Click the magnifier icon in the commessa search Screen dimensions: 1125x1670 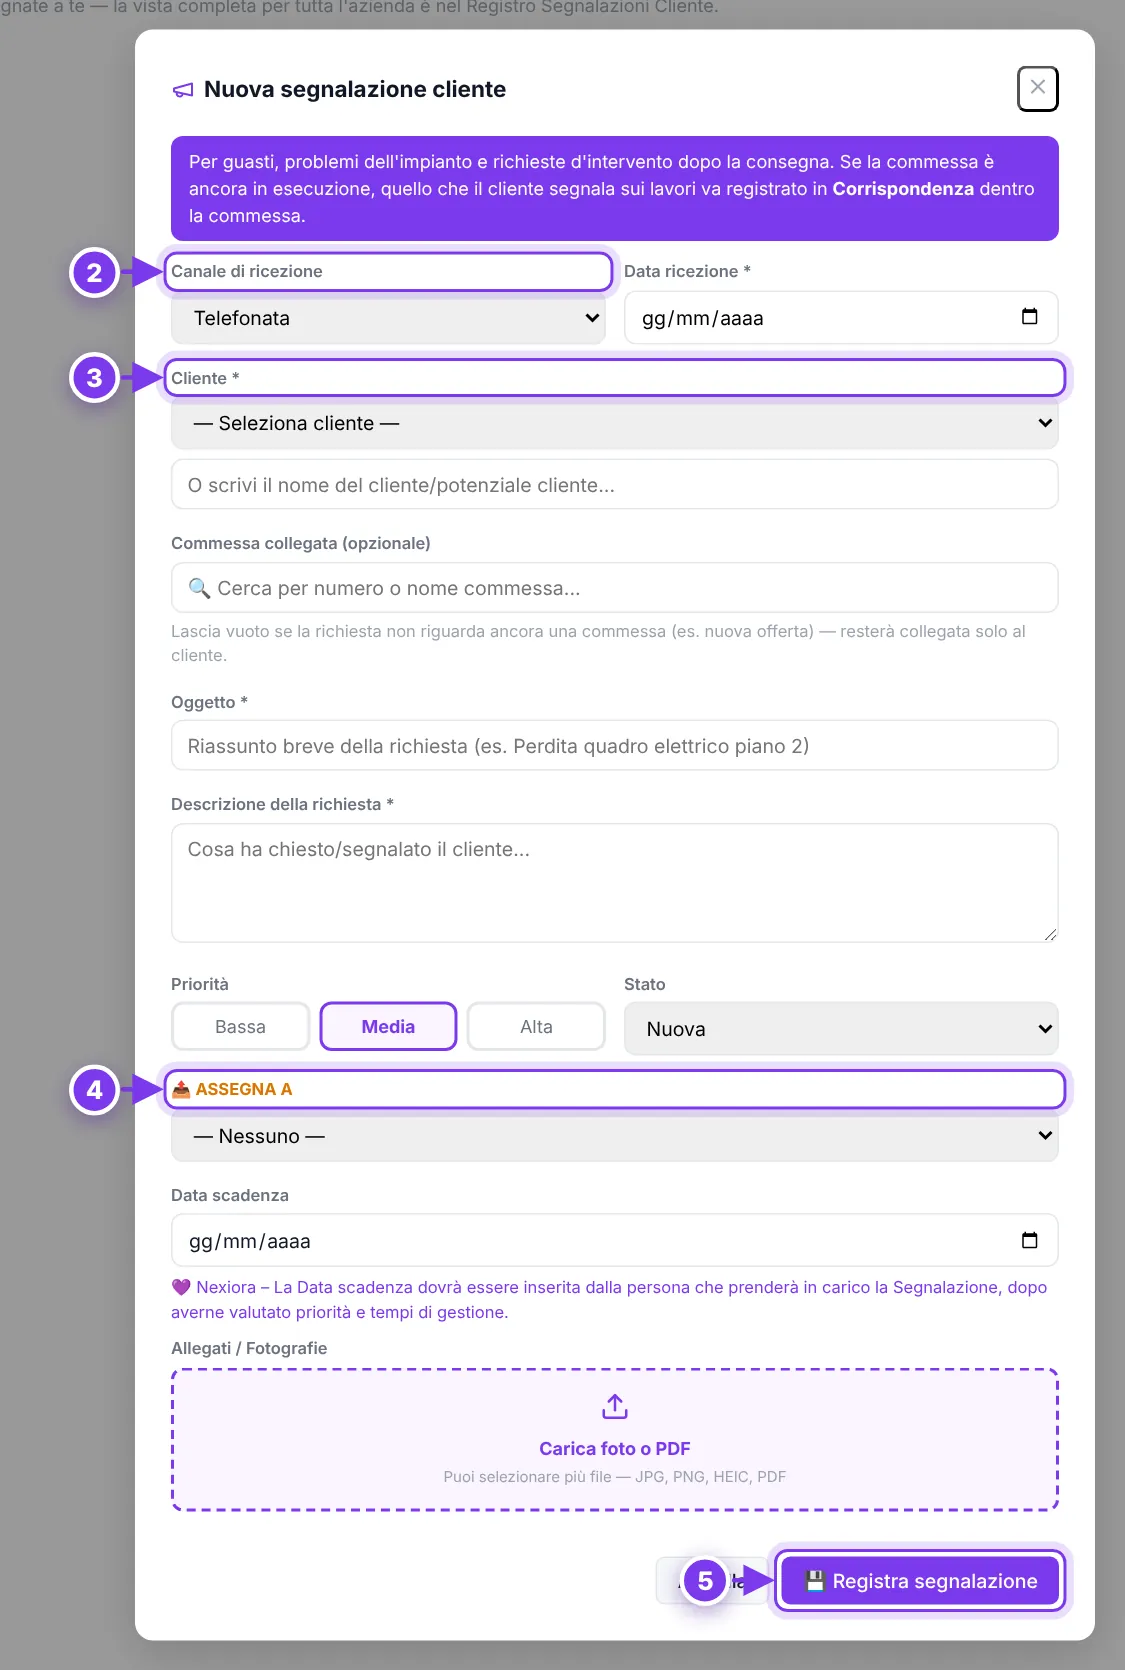tap(200, 588)
